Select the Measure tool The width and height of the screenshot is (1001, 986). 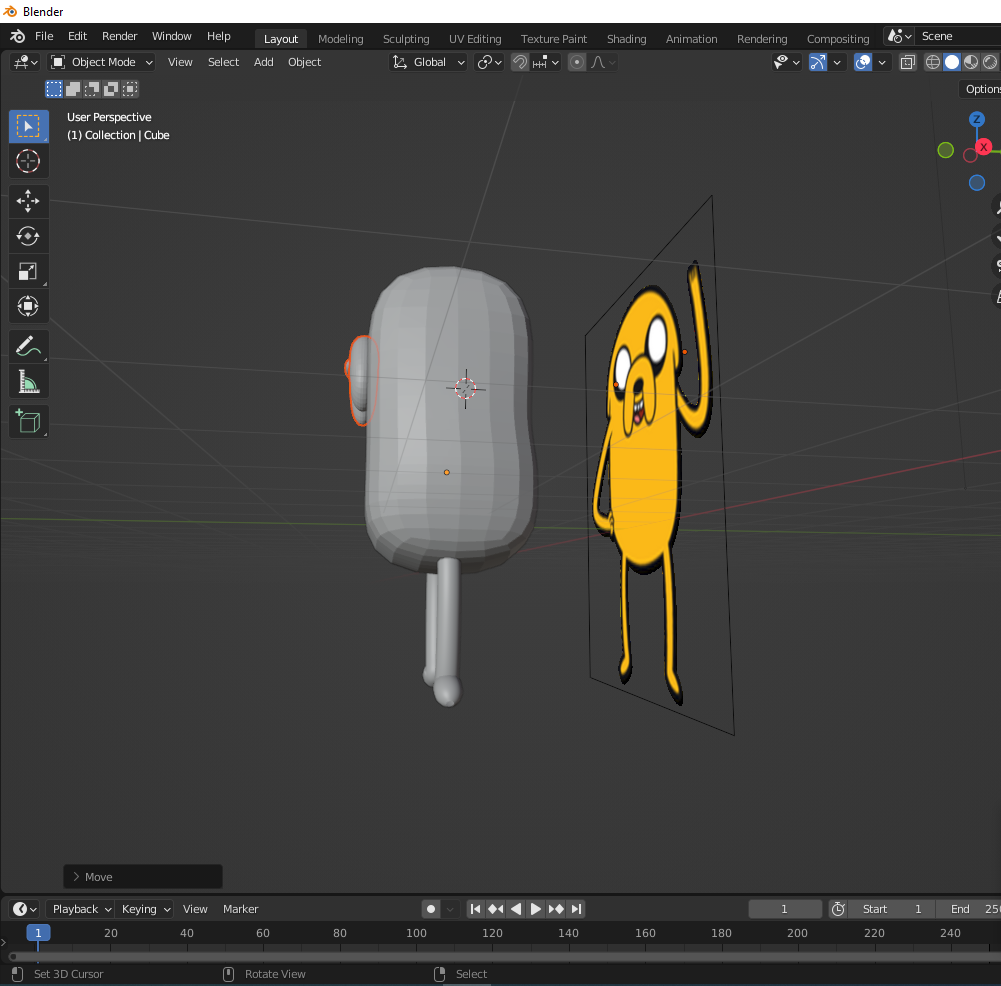click(28, 382)
